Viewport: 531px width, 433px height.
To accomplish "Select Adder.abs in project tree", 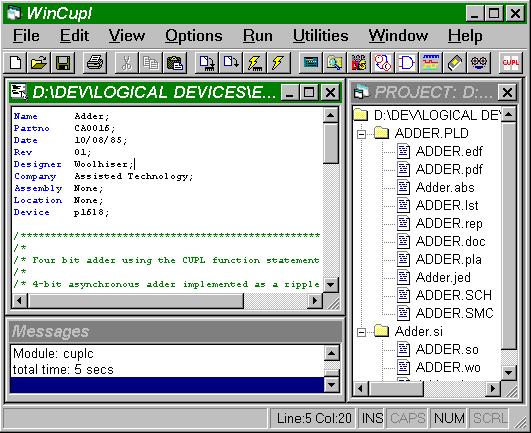I will coord(445,187).
